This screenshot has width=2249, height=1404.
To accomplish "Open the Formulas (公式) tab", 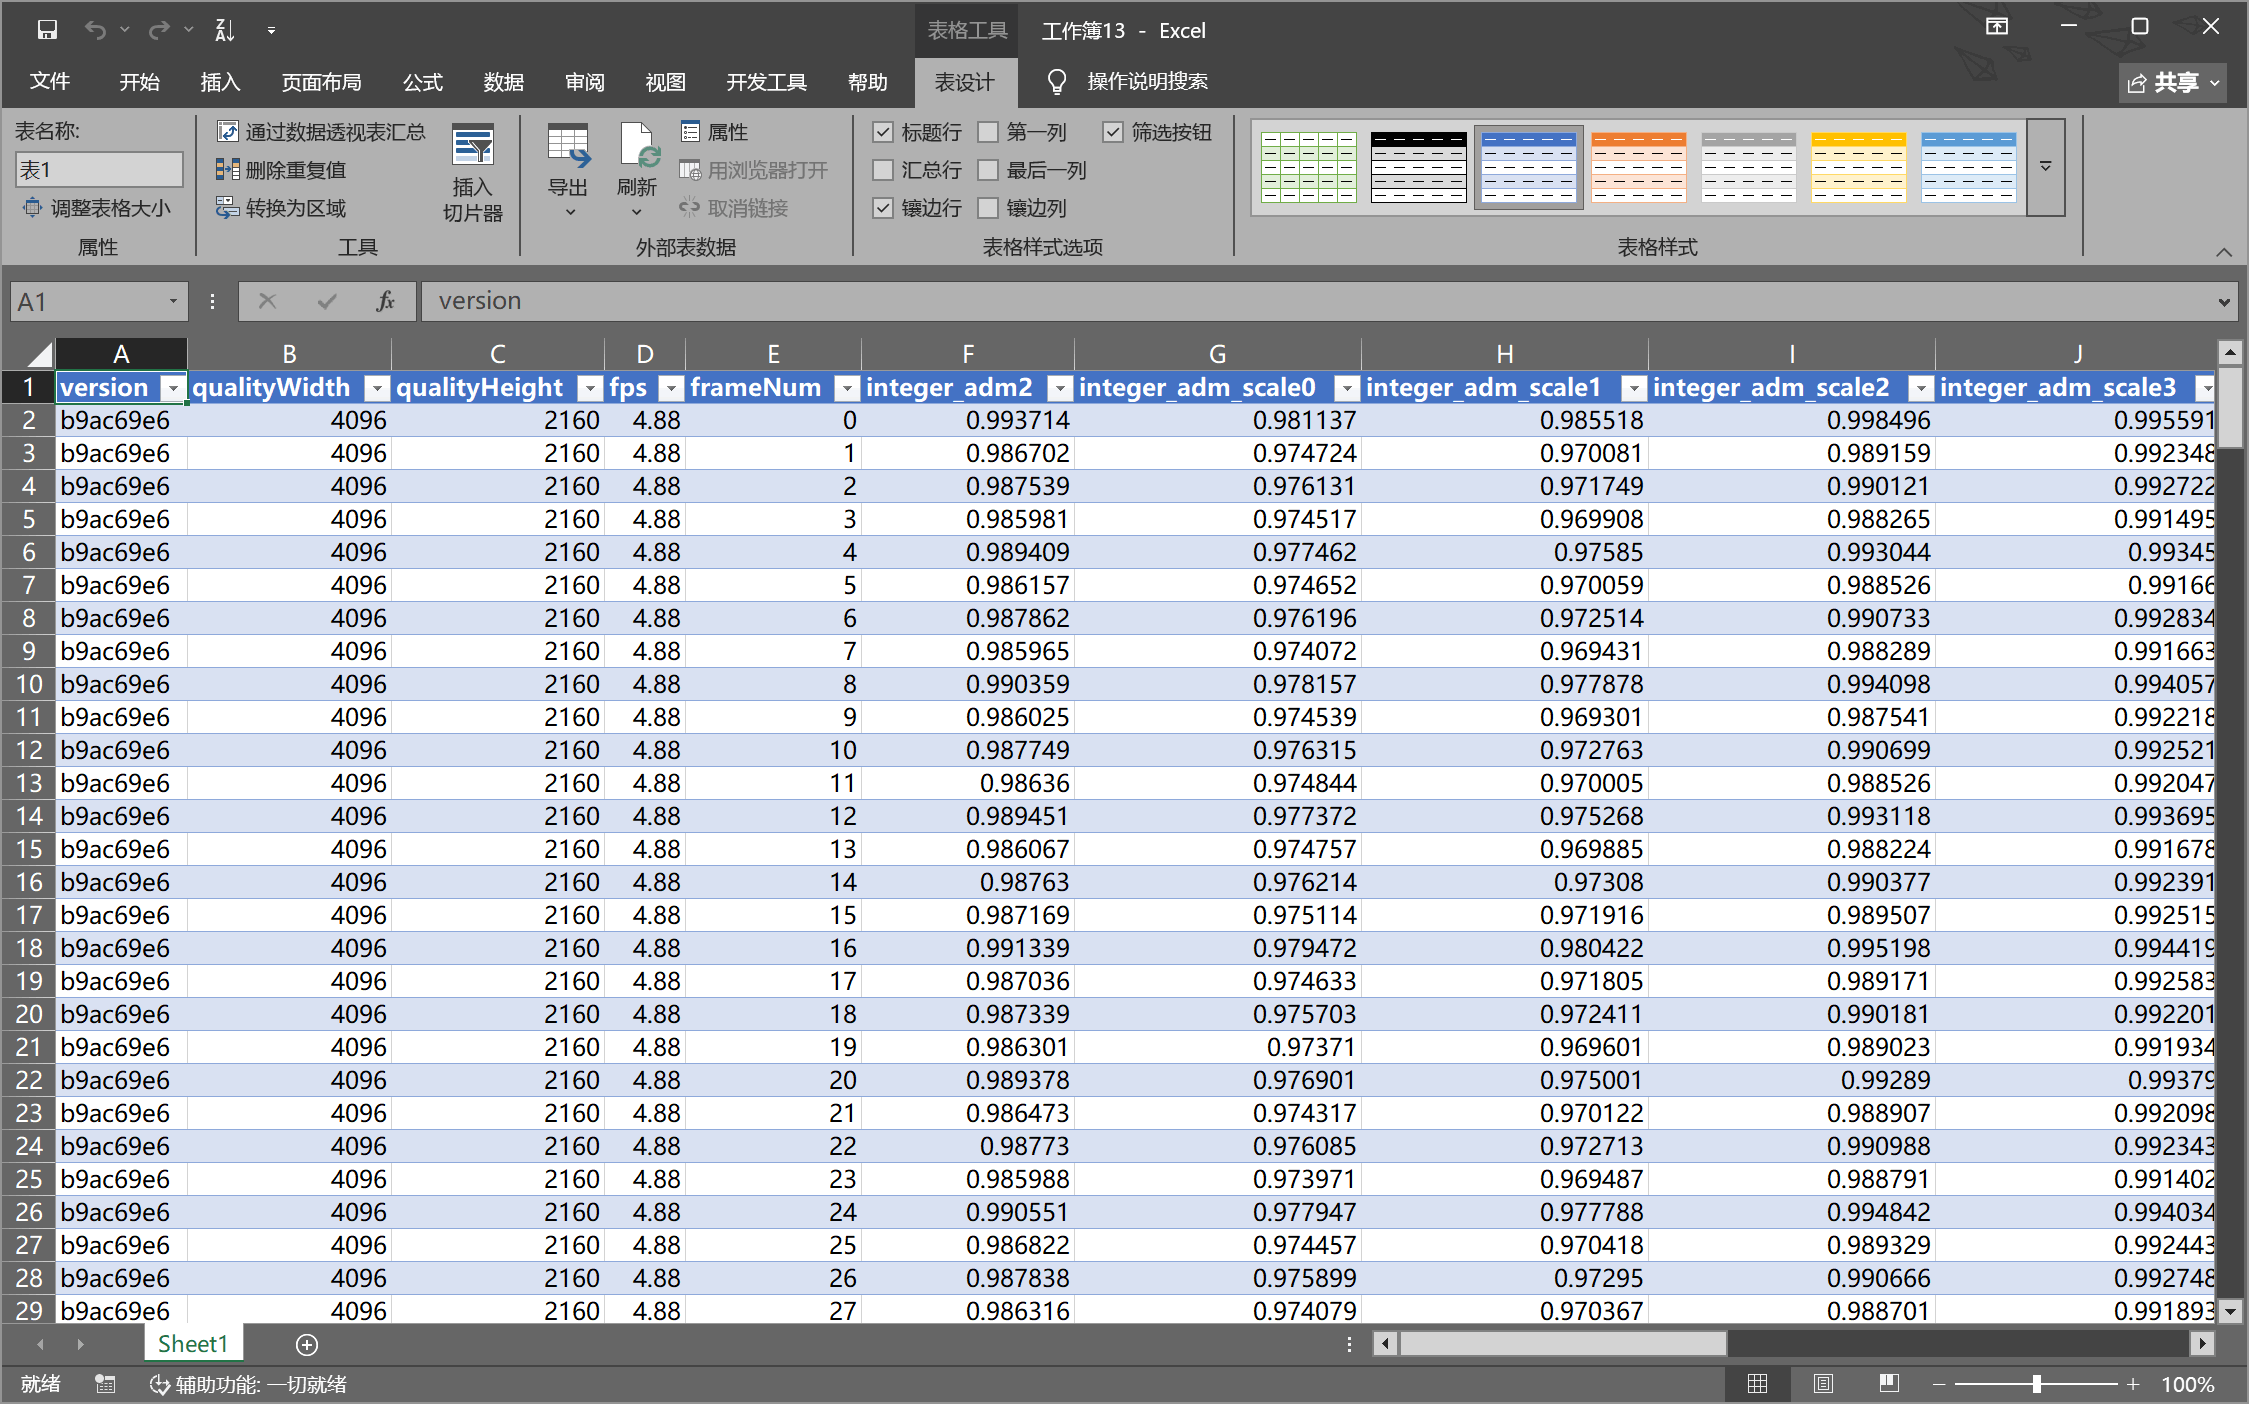I will 423,82.
